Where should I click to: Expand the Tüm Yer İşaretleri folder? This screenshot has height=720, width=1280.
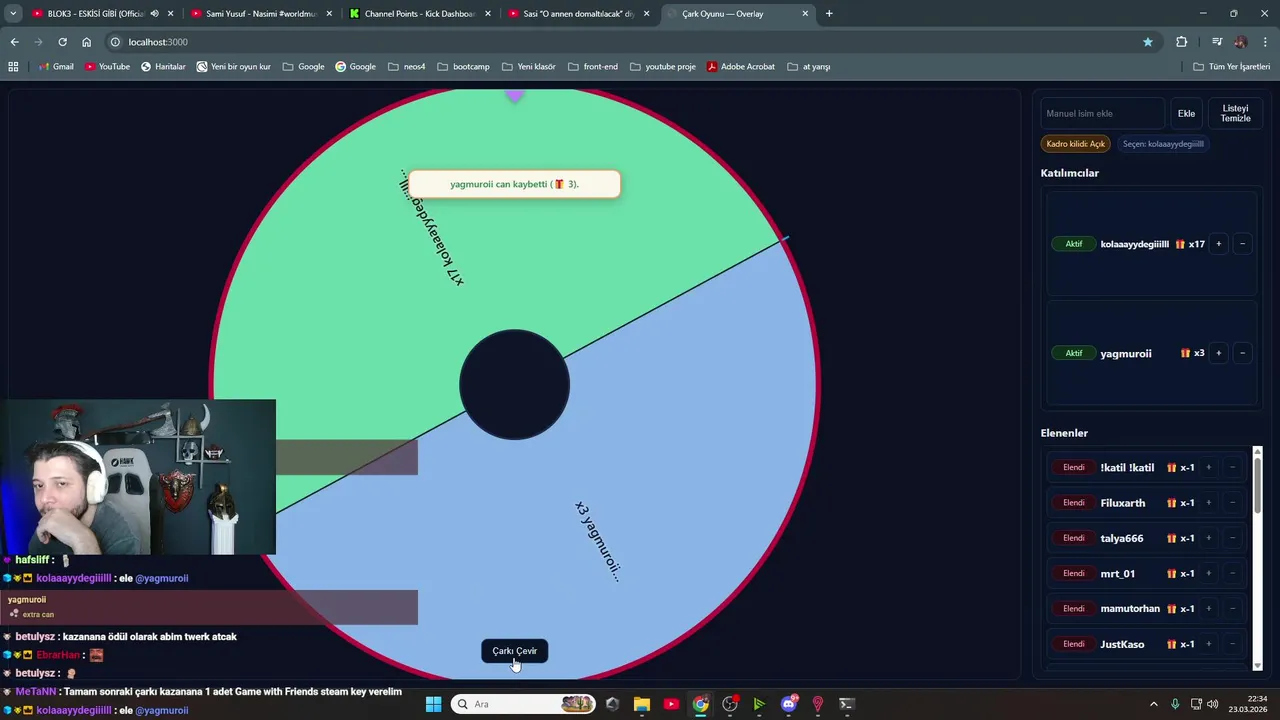point(1232,67)
